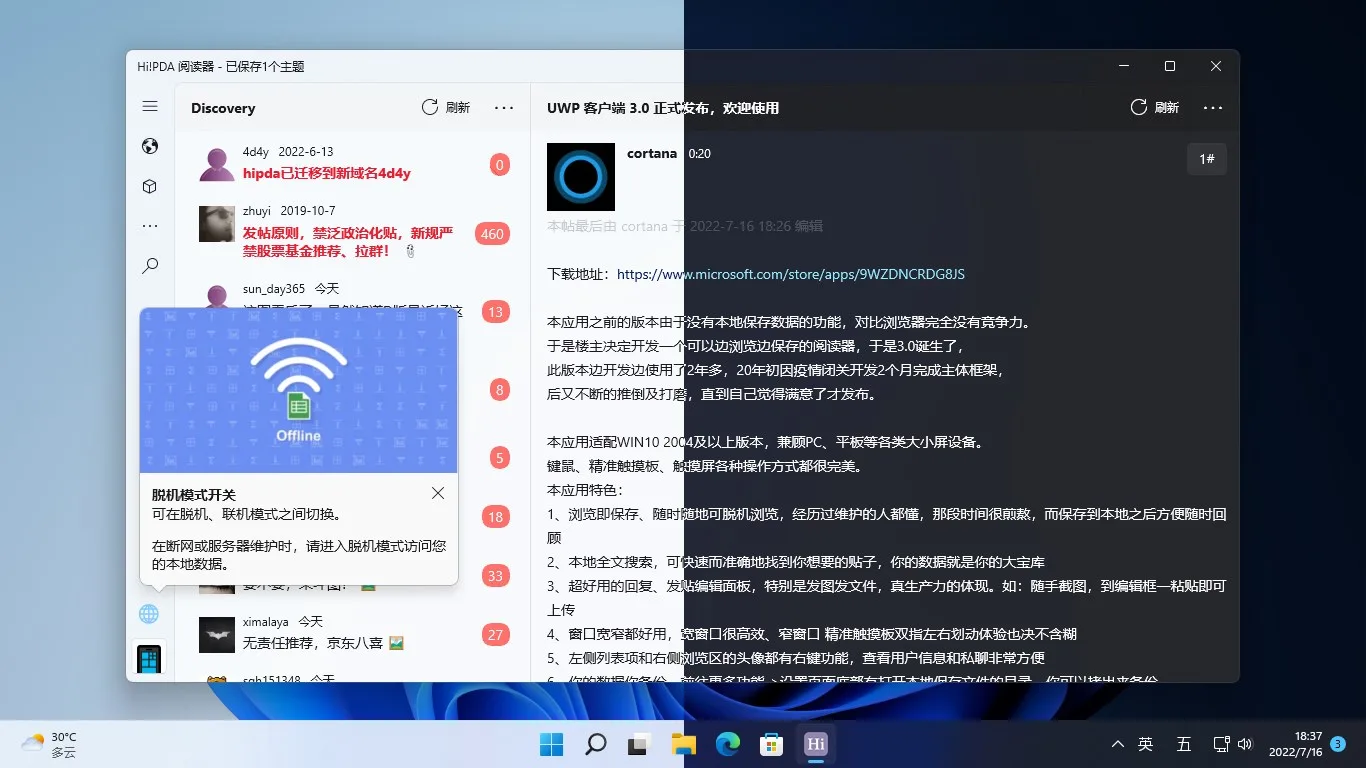This screenshot has width=1366, height=768.
Task: Refresh the opened thread pane
Action: tap(1154, 107)
